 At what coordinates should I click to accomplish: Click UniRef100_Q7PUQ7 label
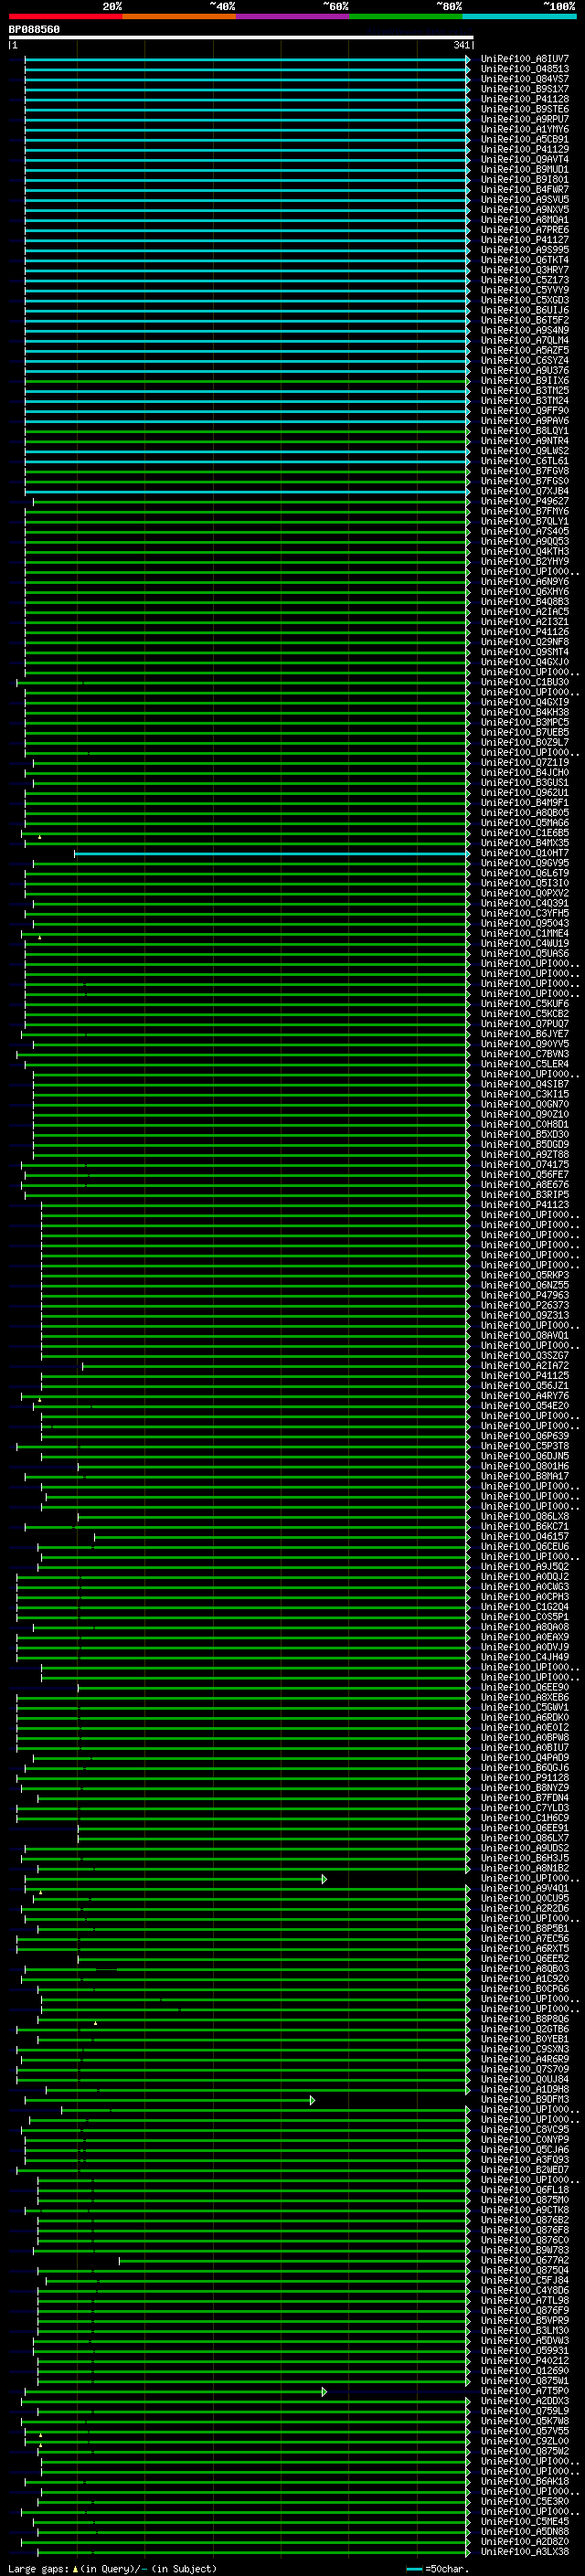pos(524,1024)
